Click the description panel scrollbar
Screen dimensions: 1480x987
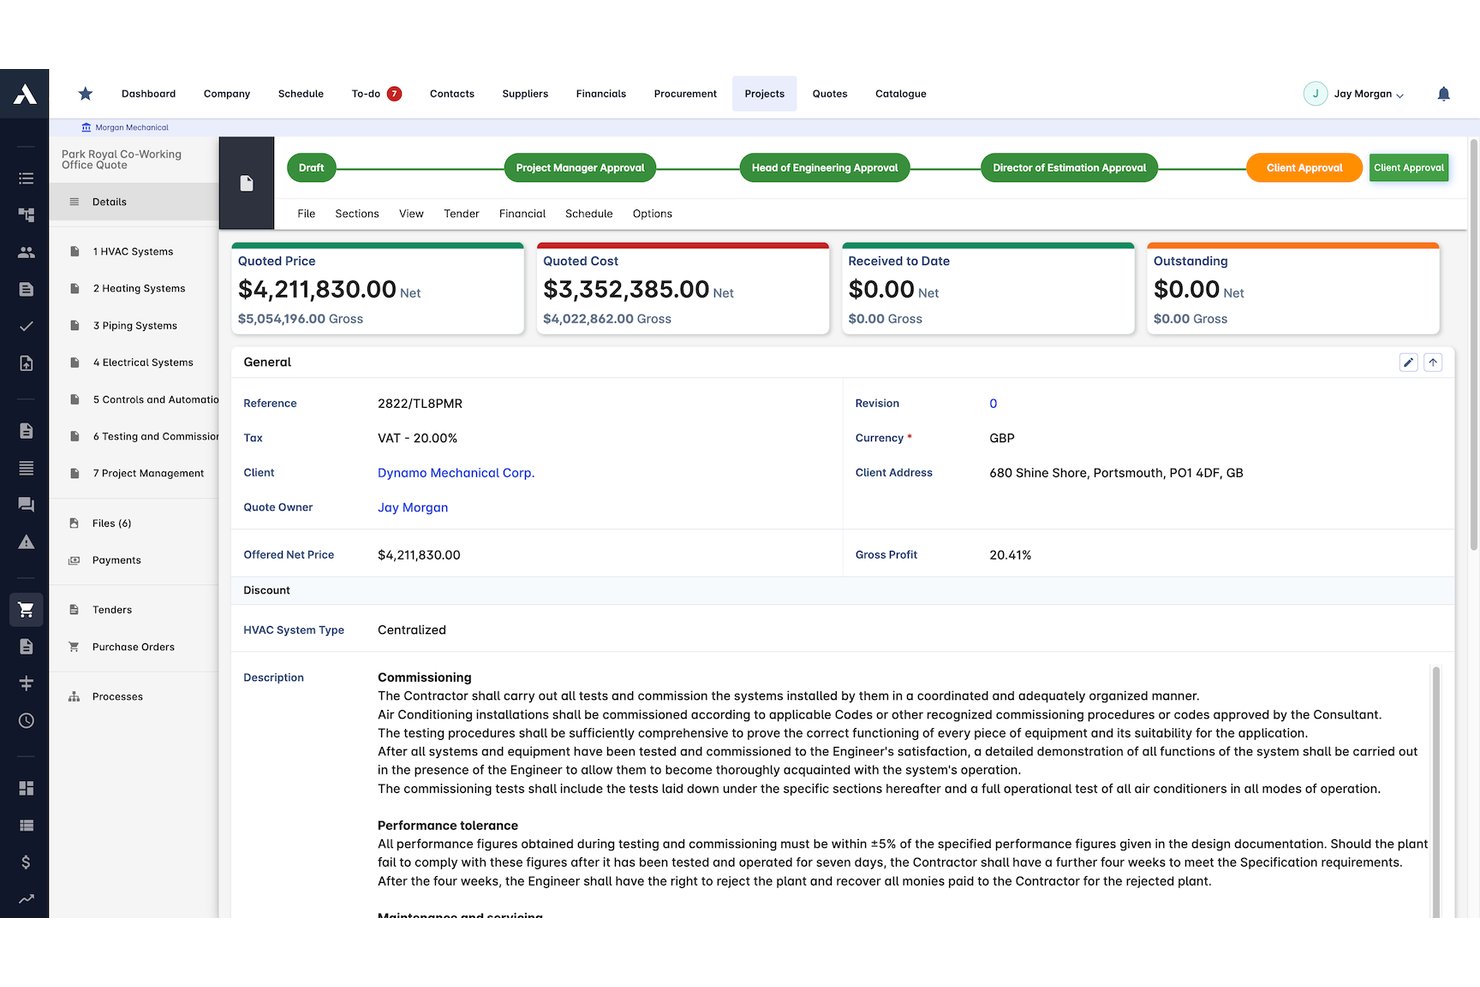[1436, 791]
